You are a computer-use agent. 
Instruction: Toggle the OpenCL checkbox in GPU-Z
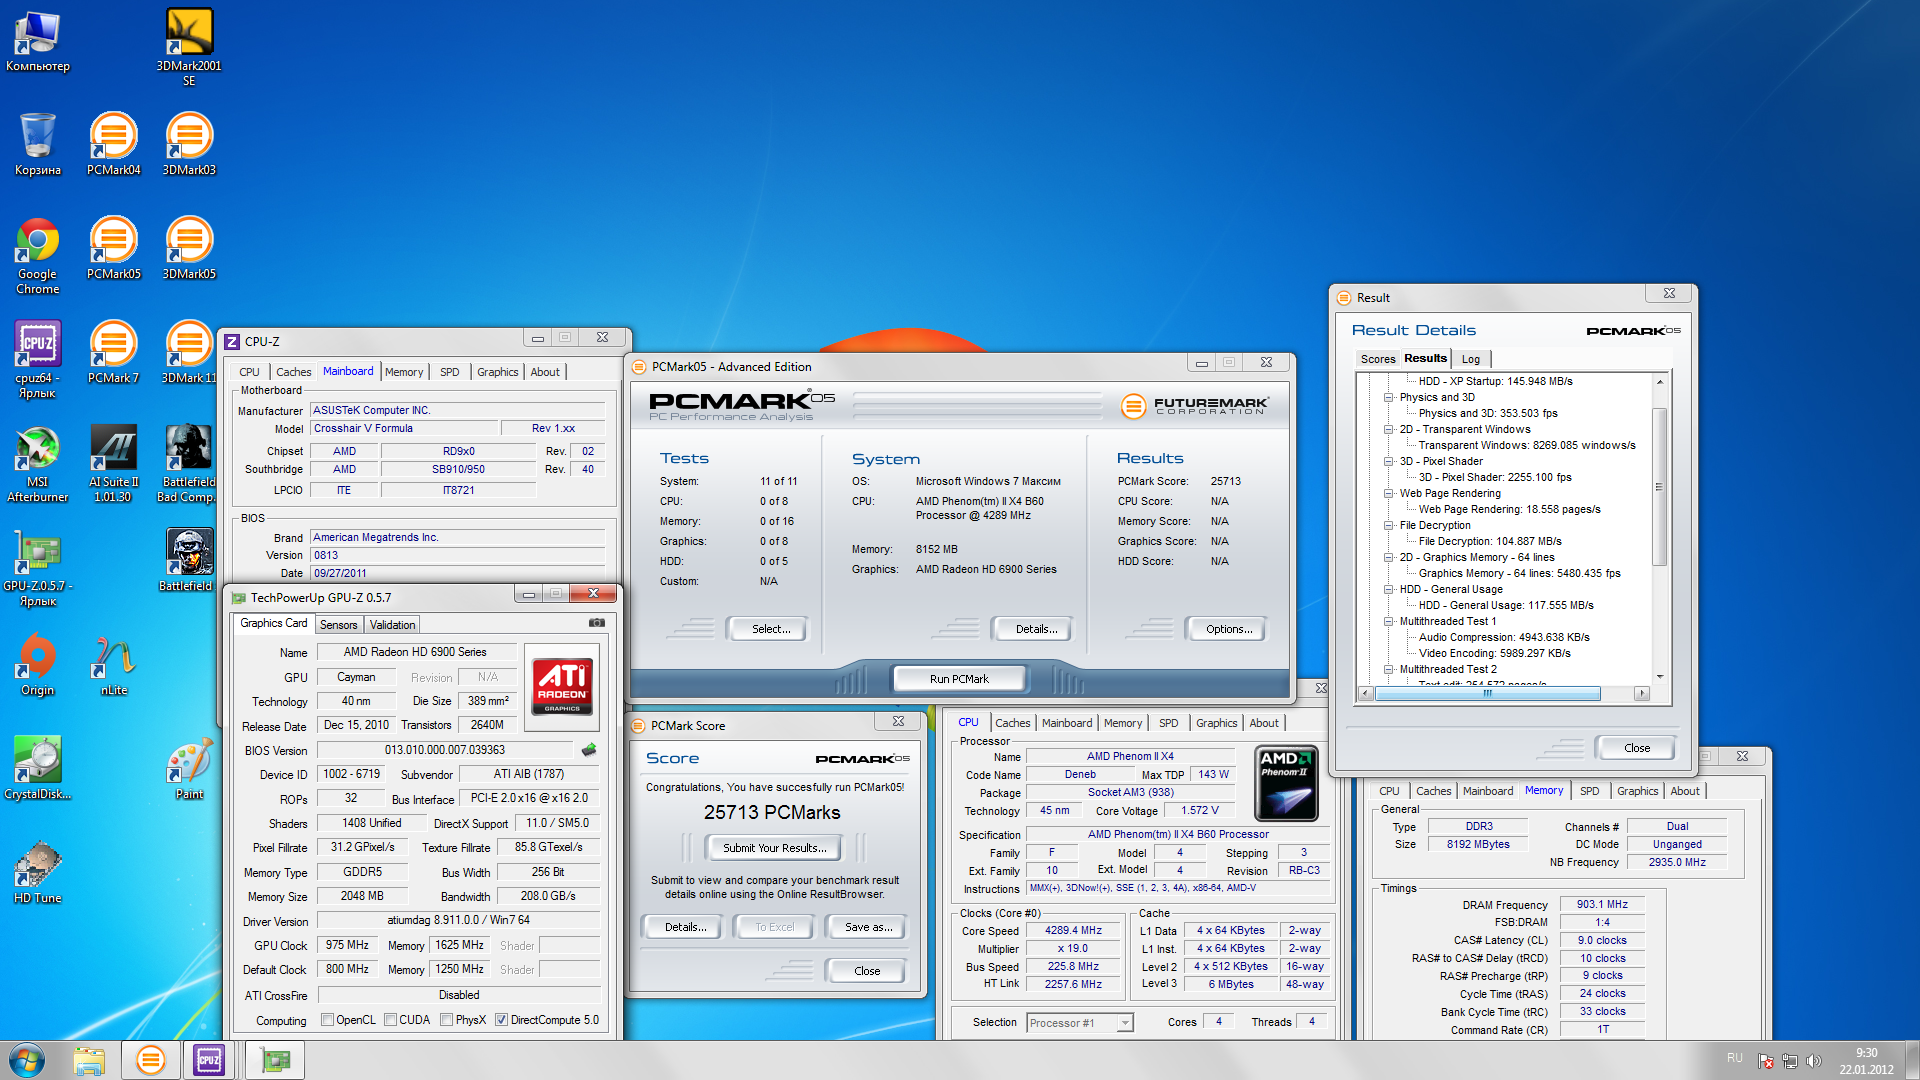click(327, 1020)
